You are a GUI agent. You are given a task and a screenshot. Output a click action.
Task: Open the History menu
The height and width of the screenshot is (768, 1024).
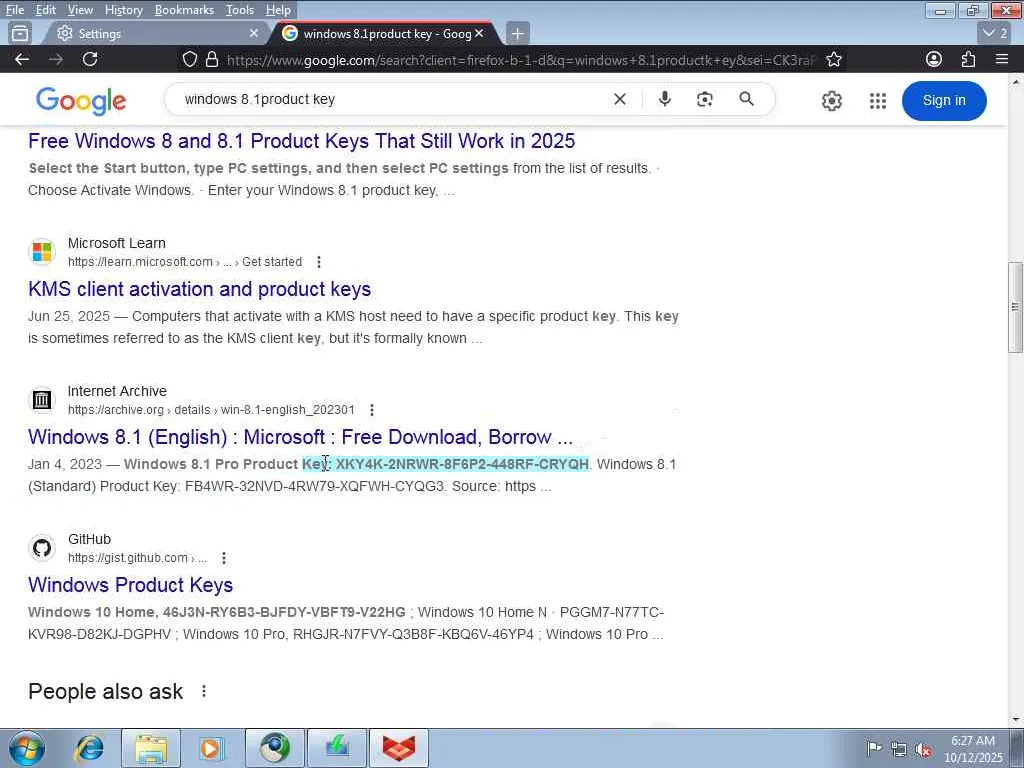(x=123, y=10)
